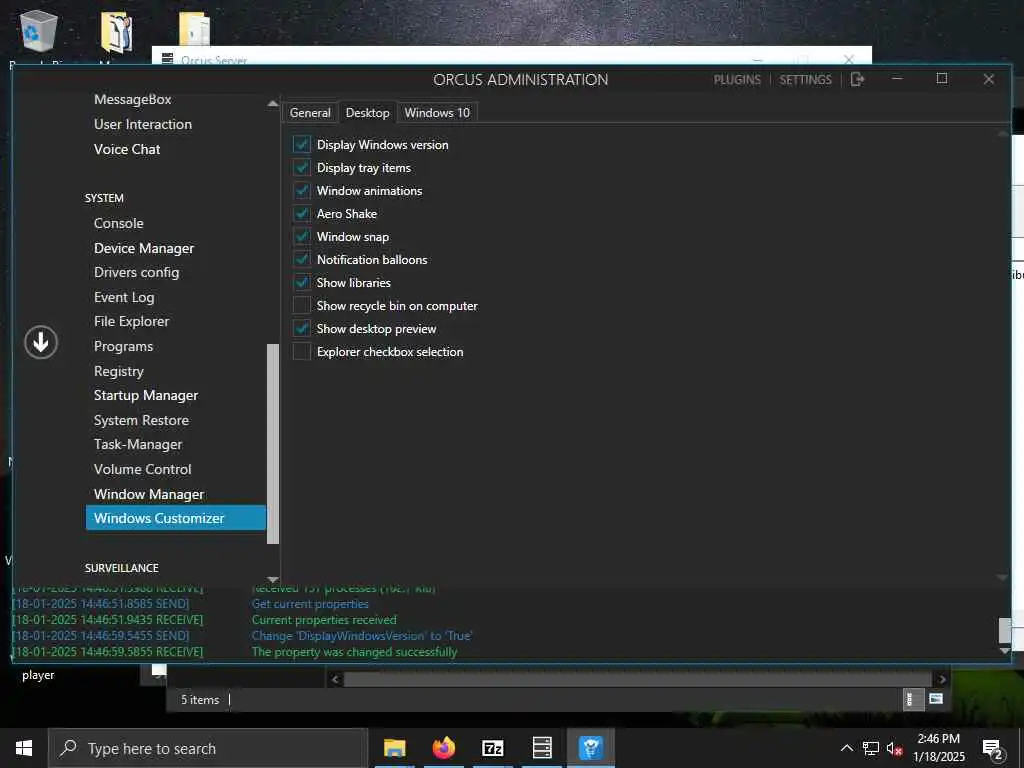
Task: Click right arrow of horizontal scrollbar
Action: pos(942,679)
